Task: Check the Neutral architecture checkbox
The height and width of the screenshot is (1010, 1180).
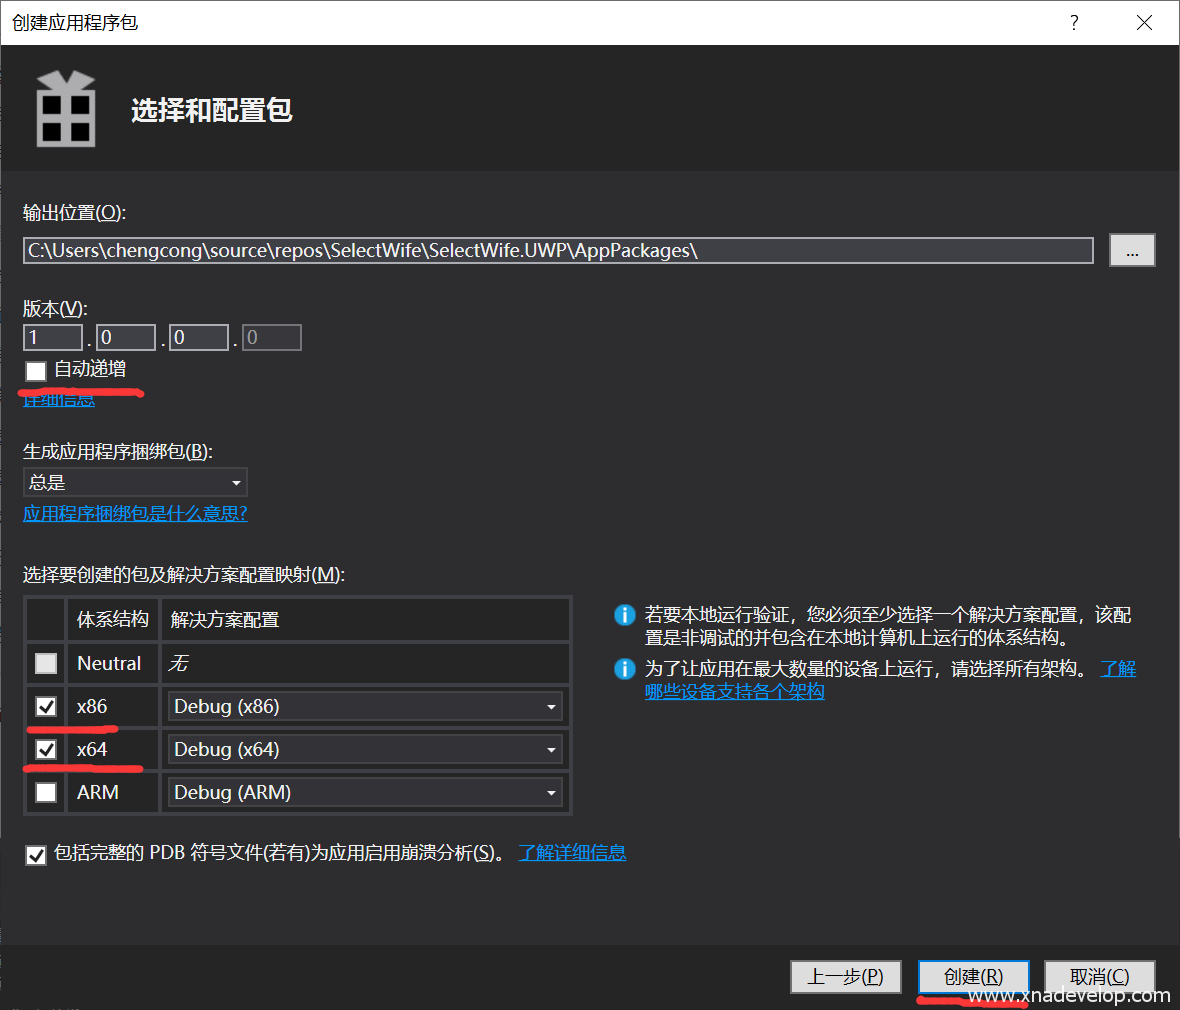Action: pyautogui.click(x=46, y=663)
